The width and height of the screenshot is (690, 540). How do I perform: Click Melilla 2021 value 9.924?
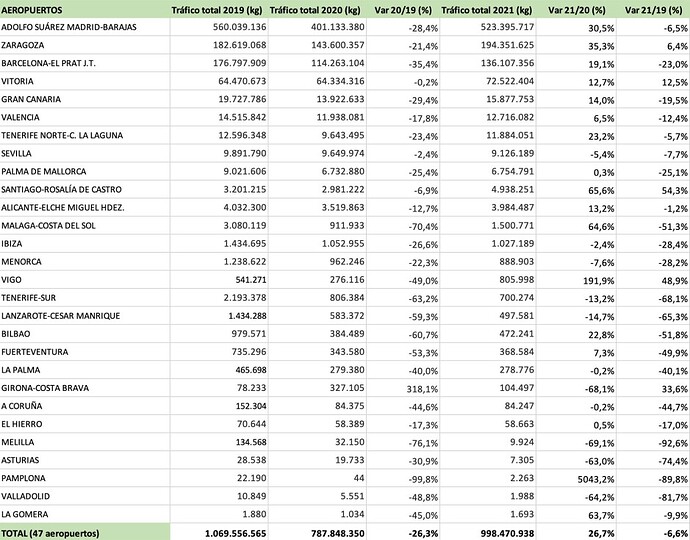click(x=522, y=442)
